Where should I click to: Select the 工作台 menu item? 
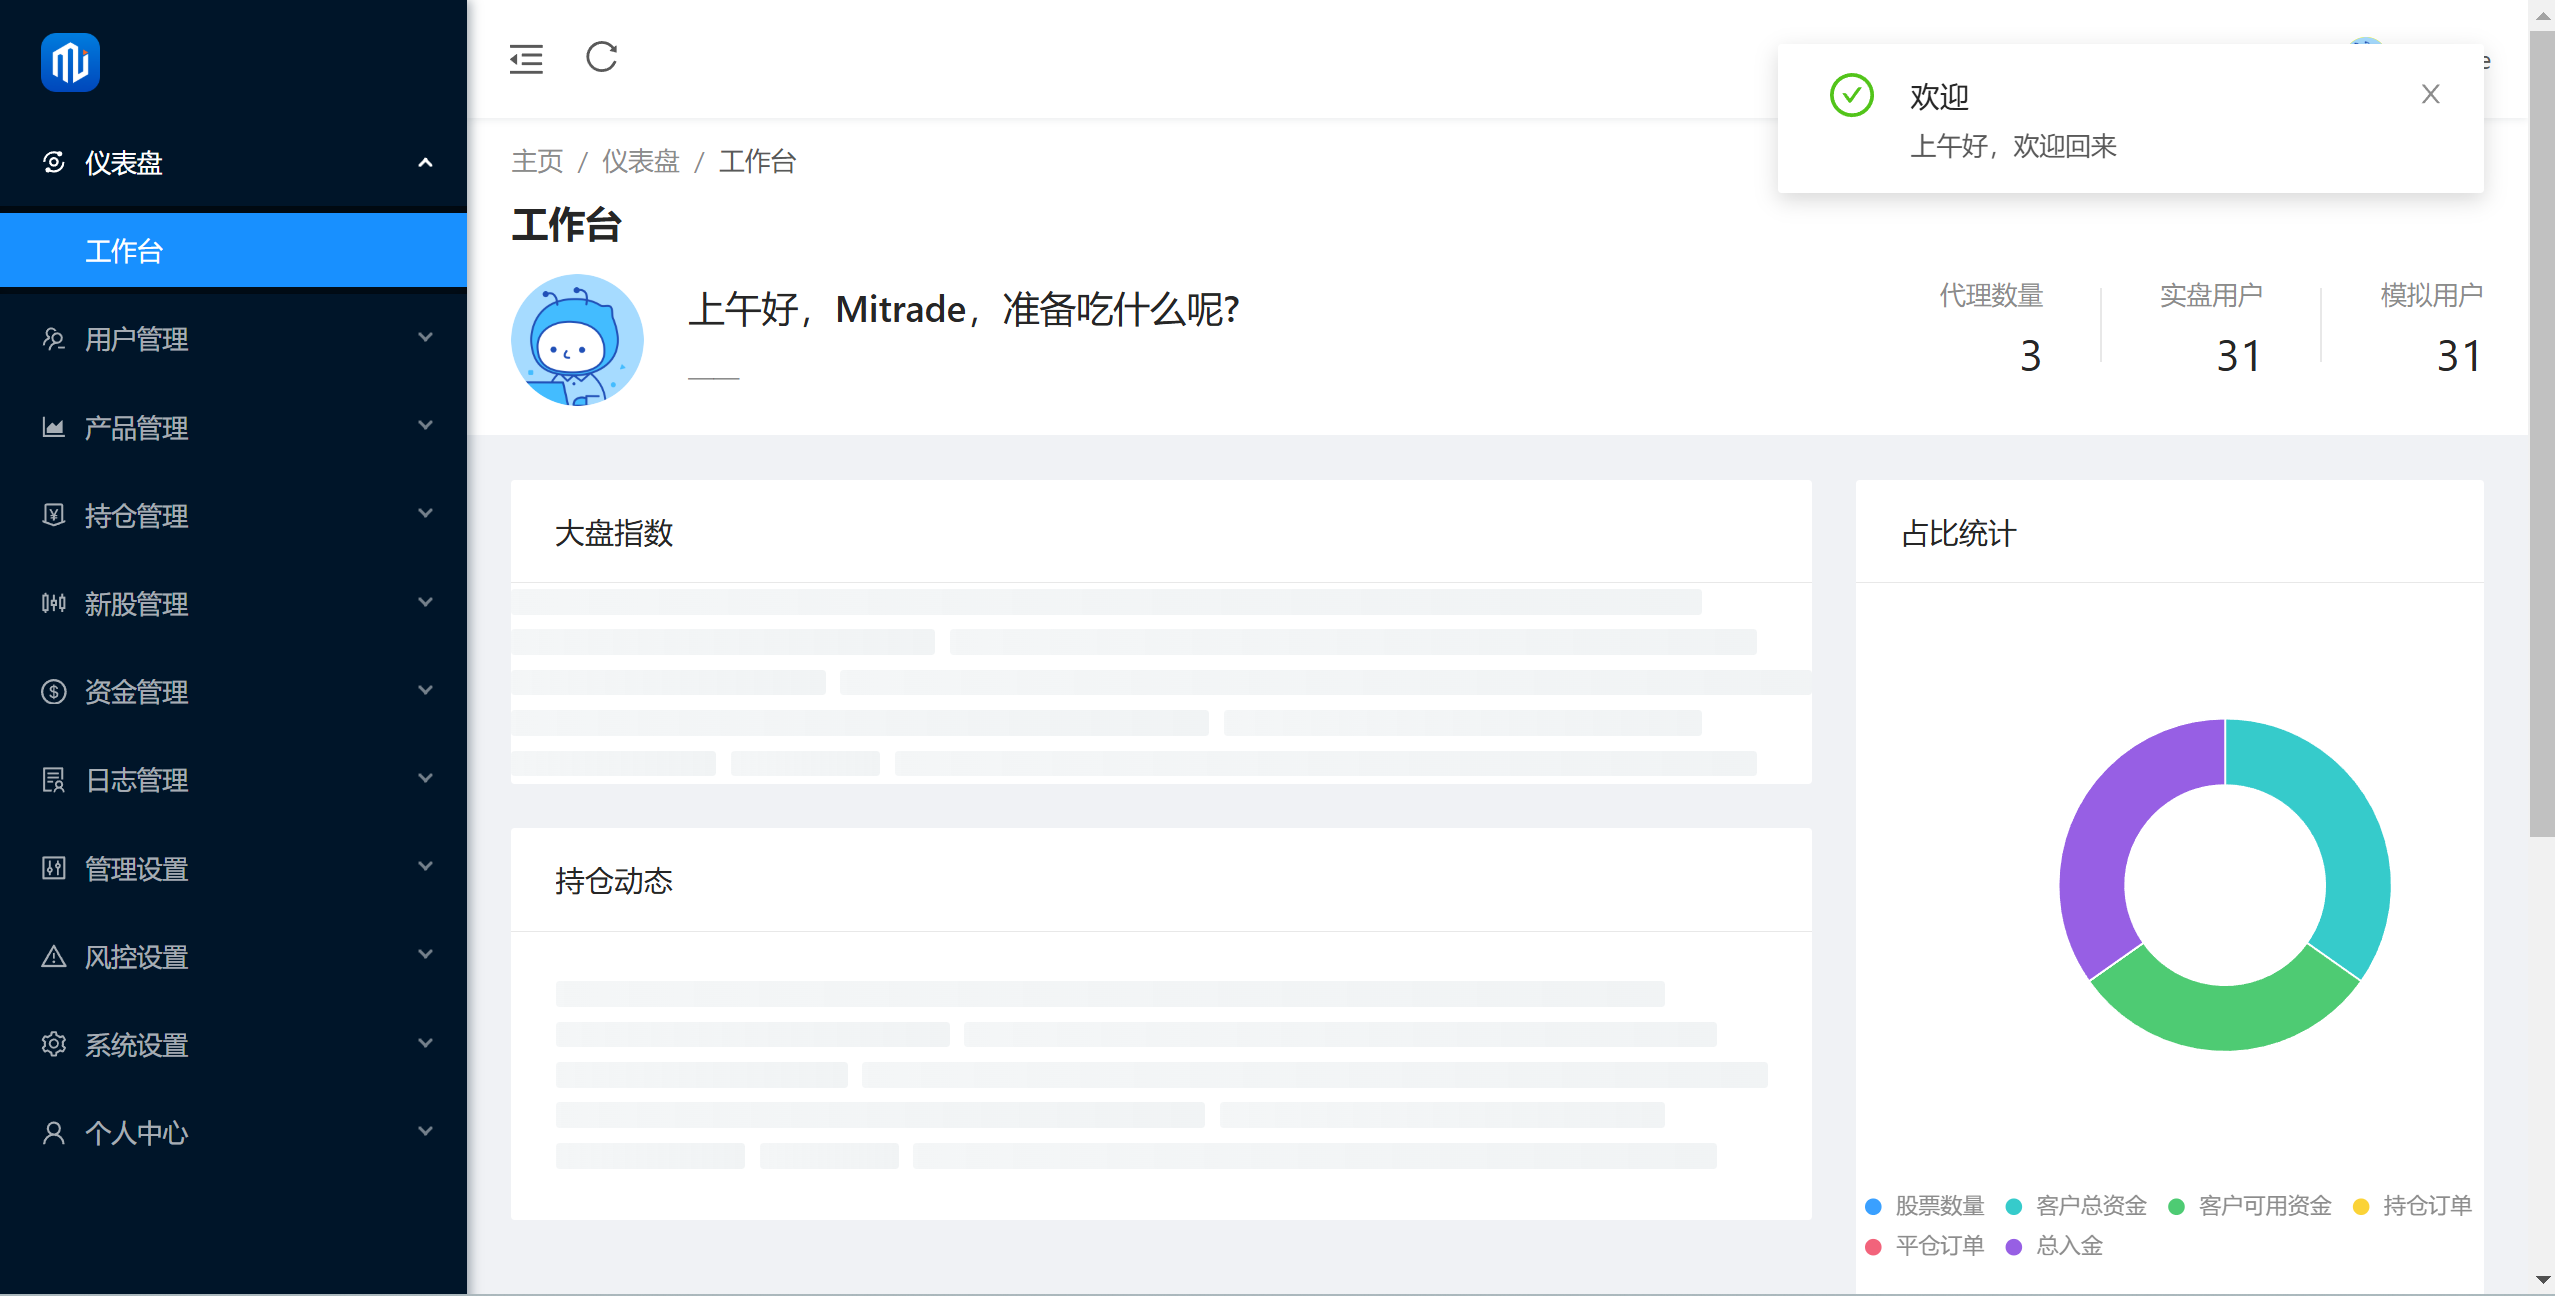click(124, 251)
